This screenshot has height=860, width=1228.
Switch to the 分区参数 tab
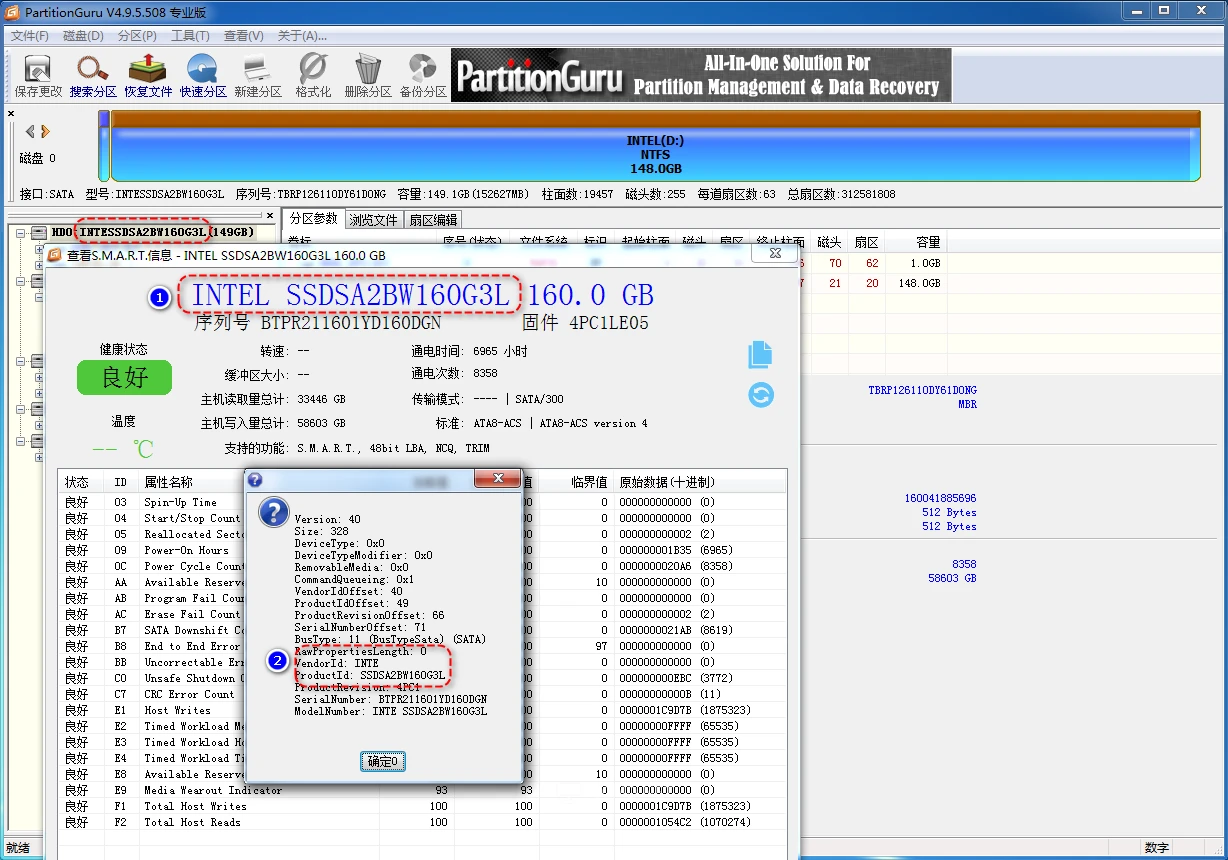click(313, 219)
